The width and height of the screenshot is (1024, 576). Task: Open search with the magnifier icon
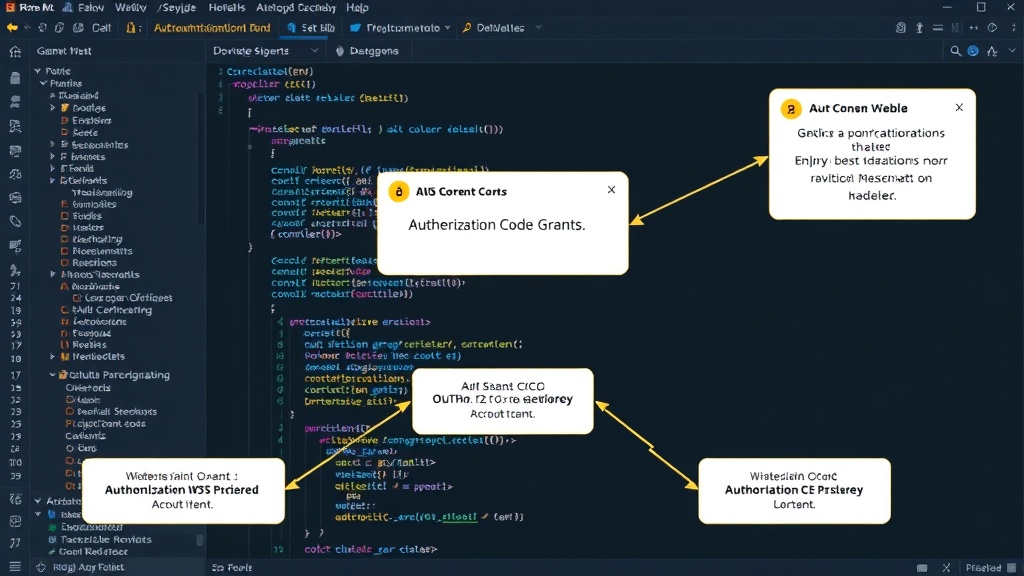[955, 51]
